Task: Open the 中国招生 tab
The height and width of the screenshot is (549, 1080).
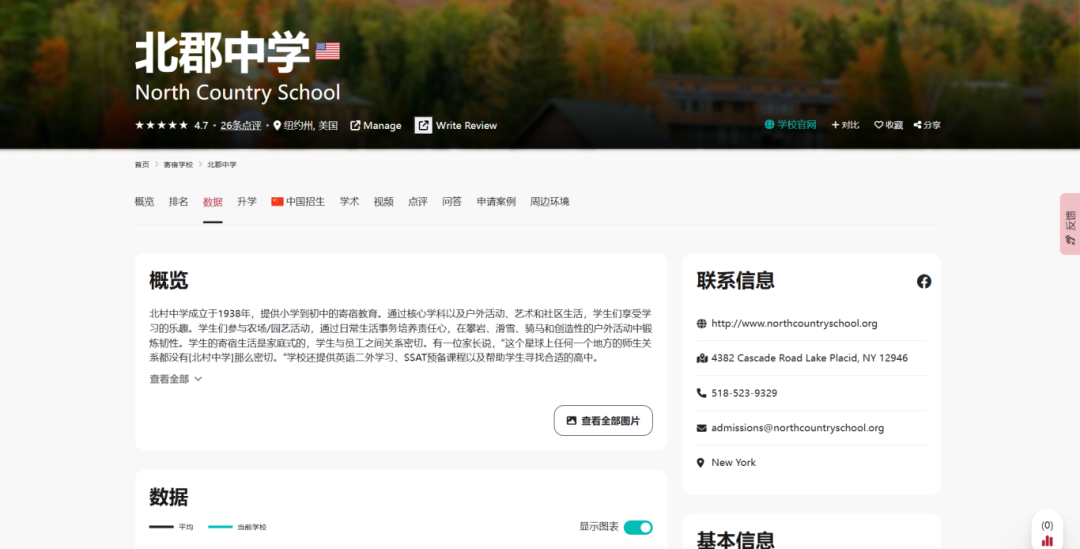Action: 298,202
